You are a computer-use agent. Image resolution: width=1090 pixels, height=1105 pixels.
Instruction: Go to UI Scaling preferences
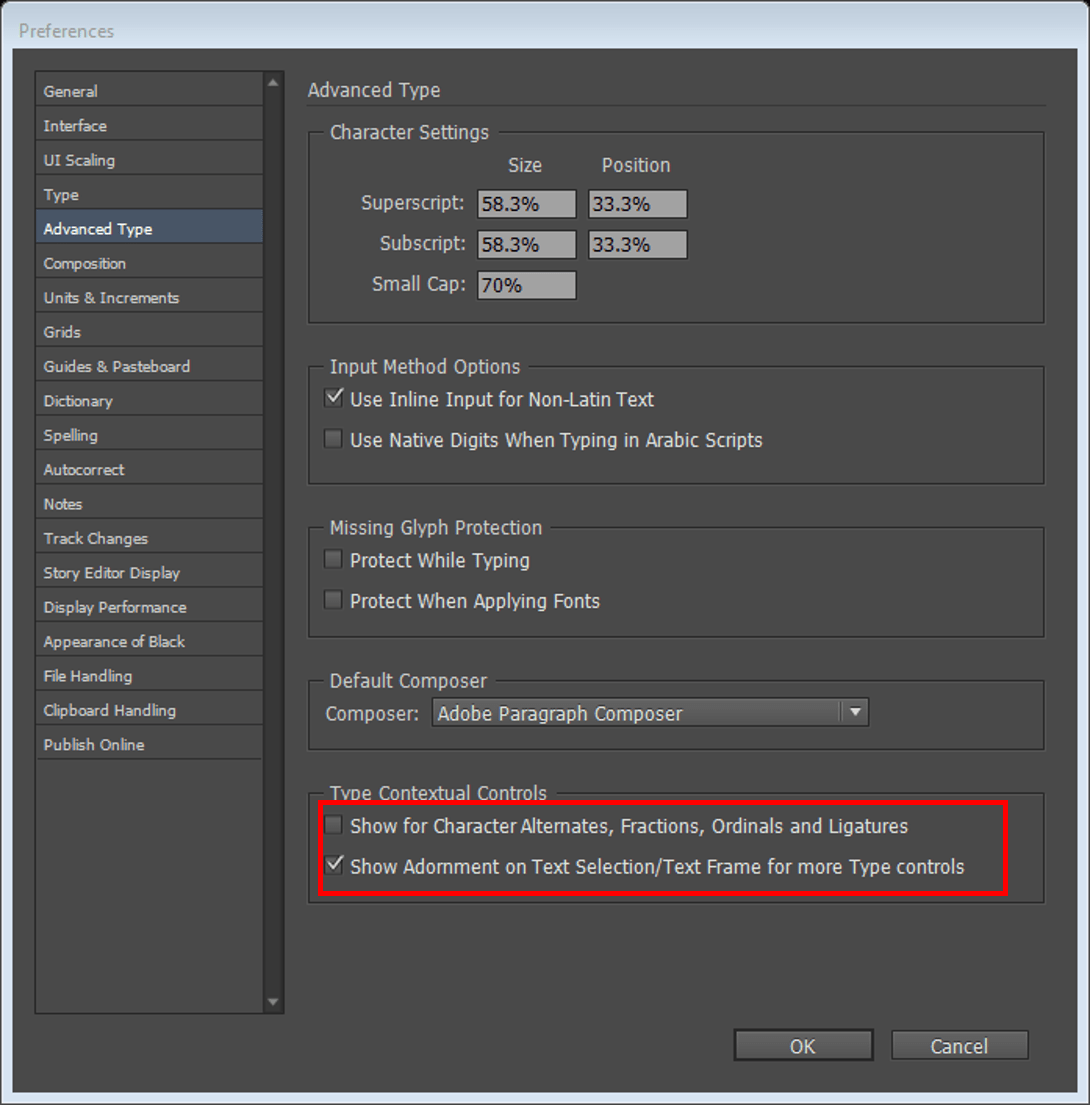coord(149,160)
